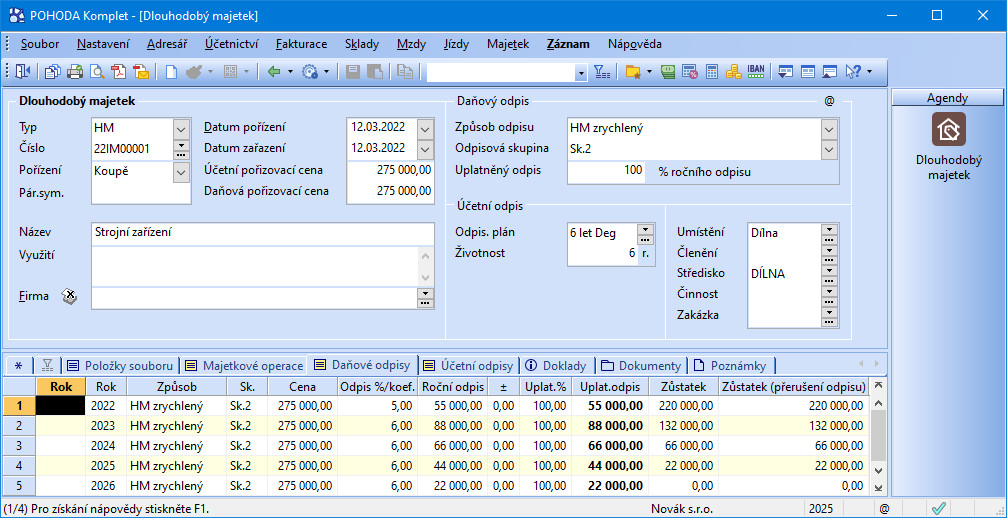Click the green back arrow icon
The height and width of the screenshot is (518, 1007).
[273, 72]
